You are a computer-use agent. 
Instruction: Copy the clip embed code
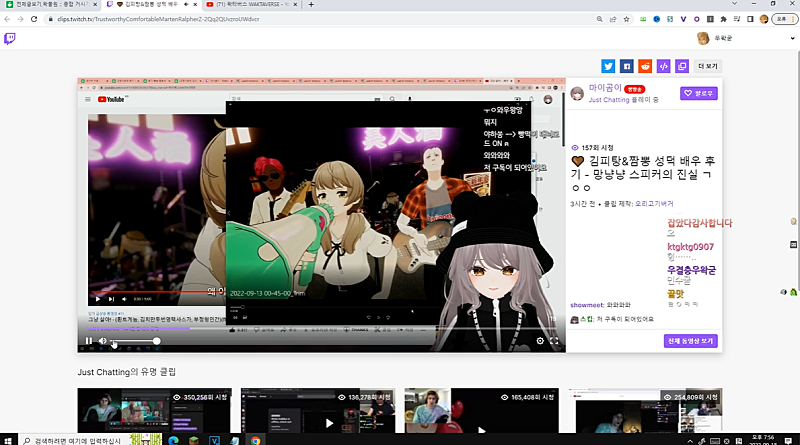[663, 66]
